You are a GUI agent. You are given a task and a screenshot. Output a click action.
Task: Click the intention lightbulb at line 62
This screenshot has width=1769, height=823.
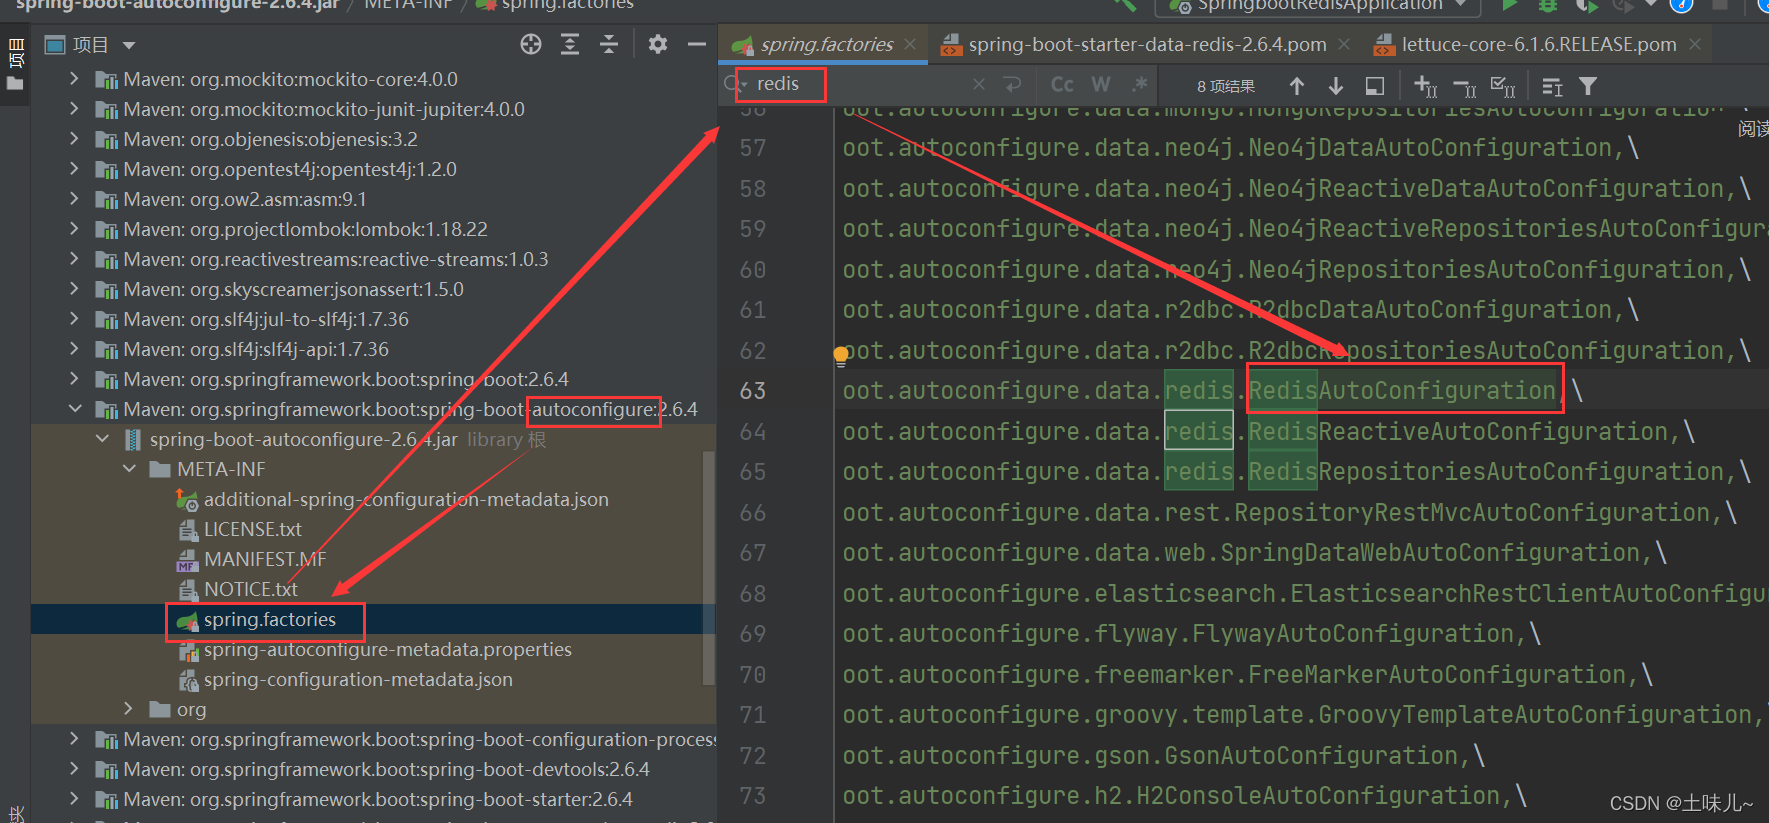tap(841, 355)
